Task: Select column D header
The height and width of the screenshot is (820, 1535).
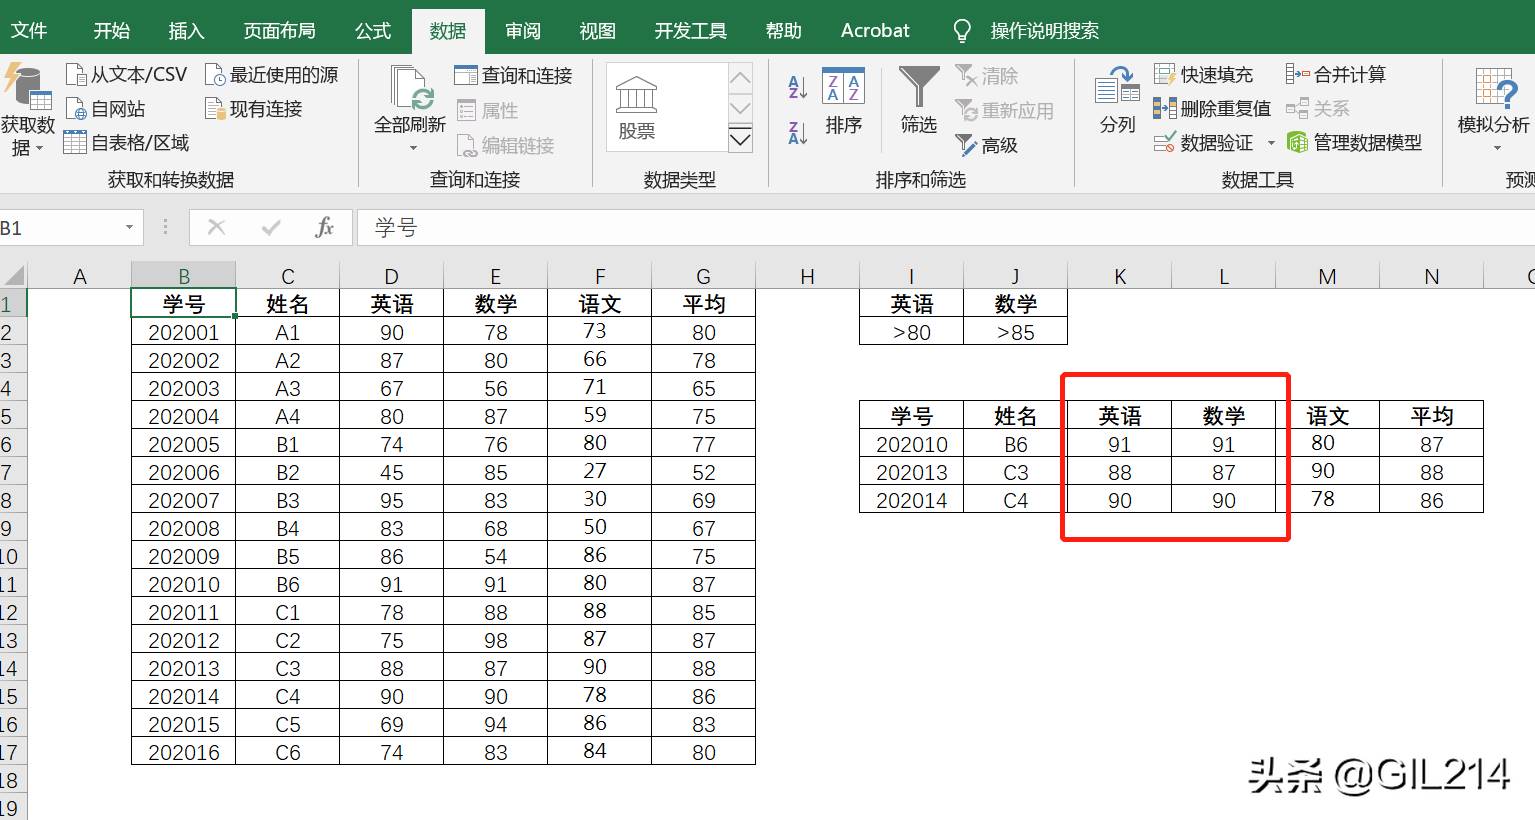Action: (391, 276)
